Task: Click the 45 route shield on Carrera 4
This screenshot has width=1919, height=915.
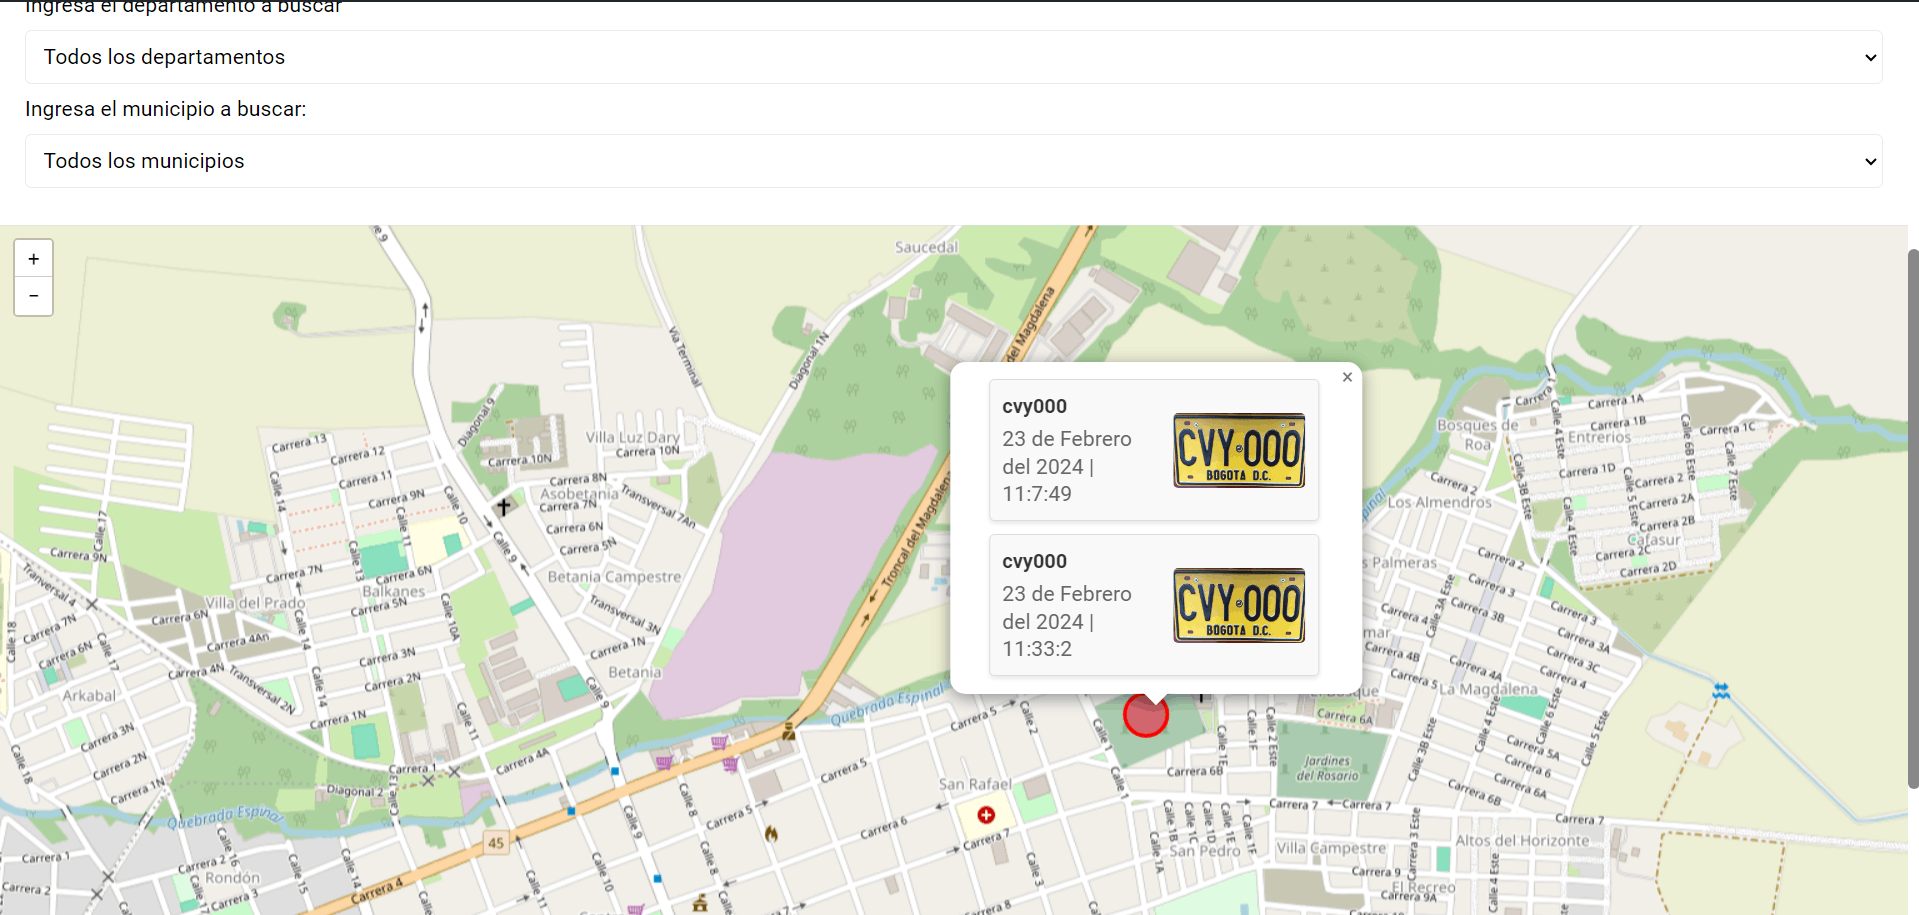Action: click(496, 841)
